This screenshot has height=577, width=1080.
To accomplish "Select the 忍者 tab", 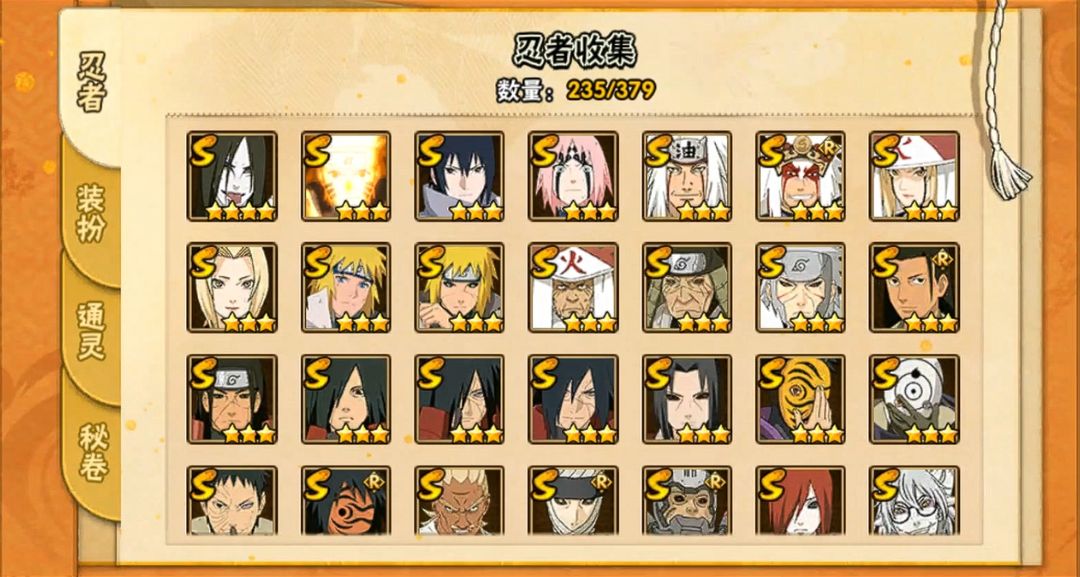I will (x=90, y=81).
